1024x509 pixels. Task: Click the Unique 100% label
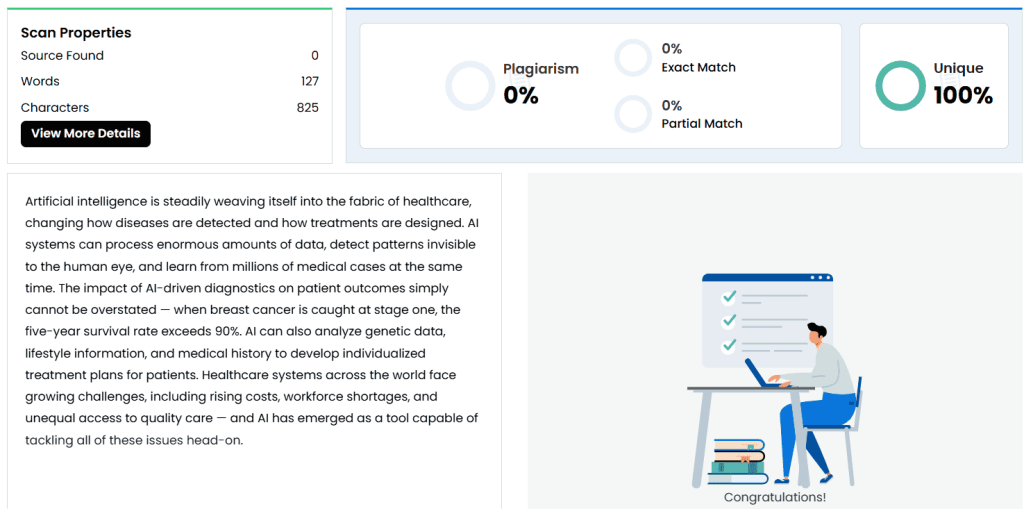point(962,84)
